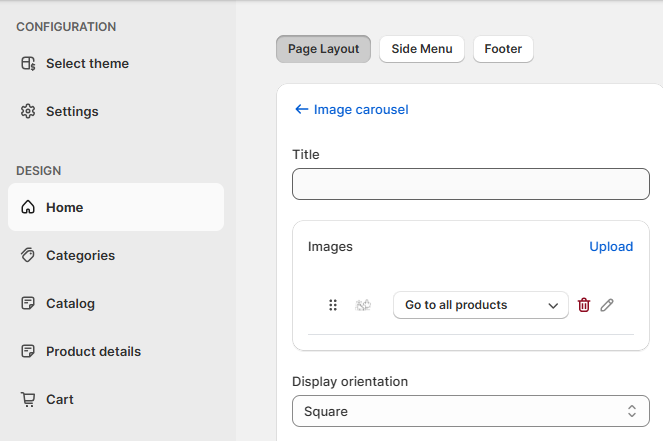Click the Cart shopping icon
The height and width of the screenshot is (441, 663).
pos(28,399)
